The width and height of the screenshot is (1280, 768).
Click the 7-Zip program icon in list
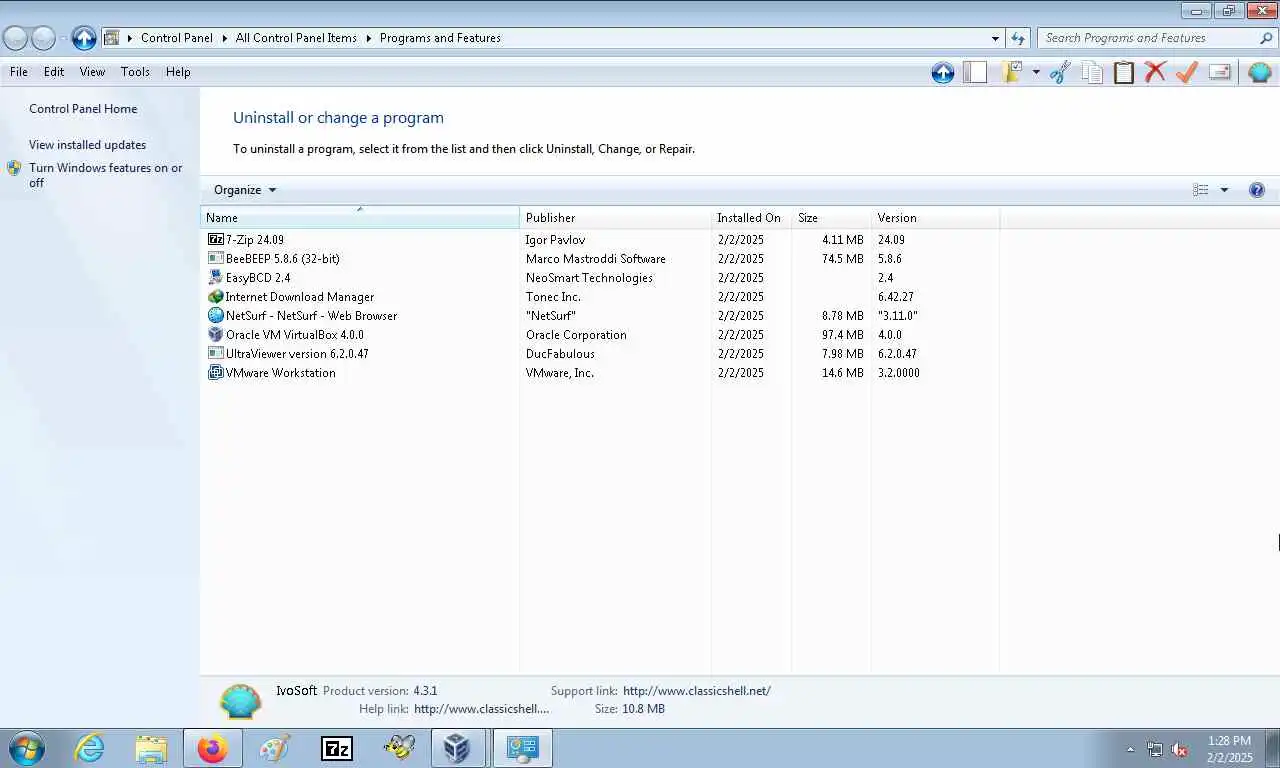215,239
